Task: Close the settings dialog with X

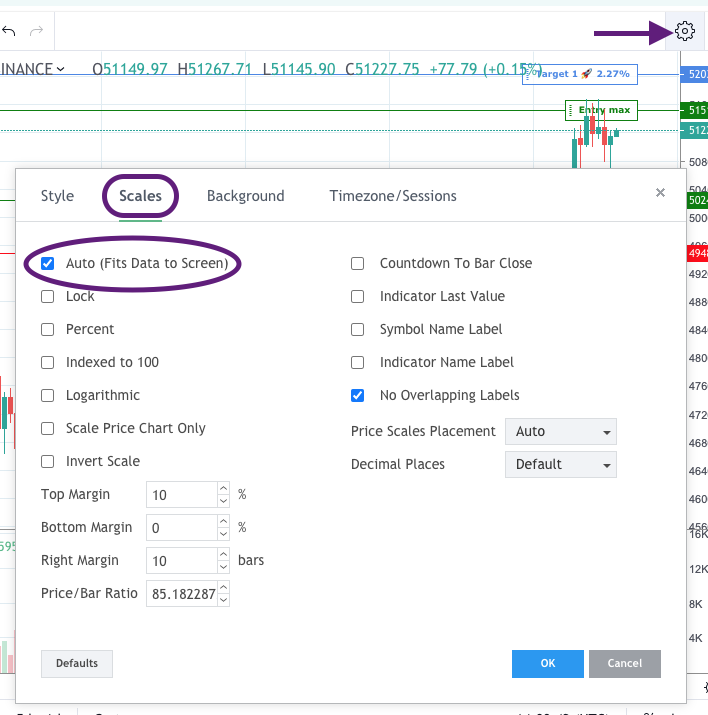Action: click(x=660, y=192)
